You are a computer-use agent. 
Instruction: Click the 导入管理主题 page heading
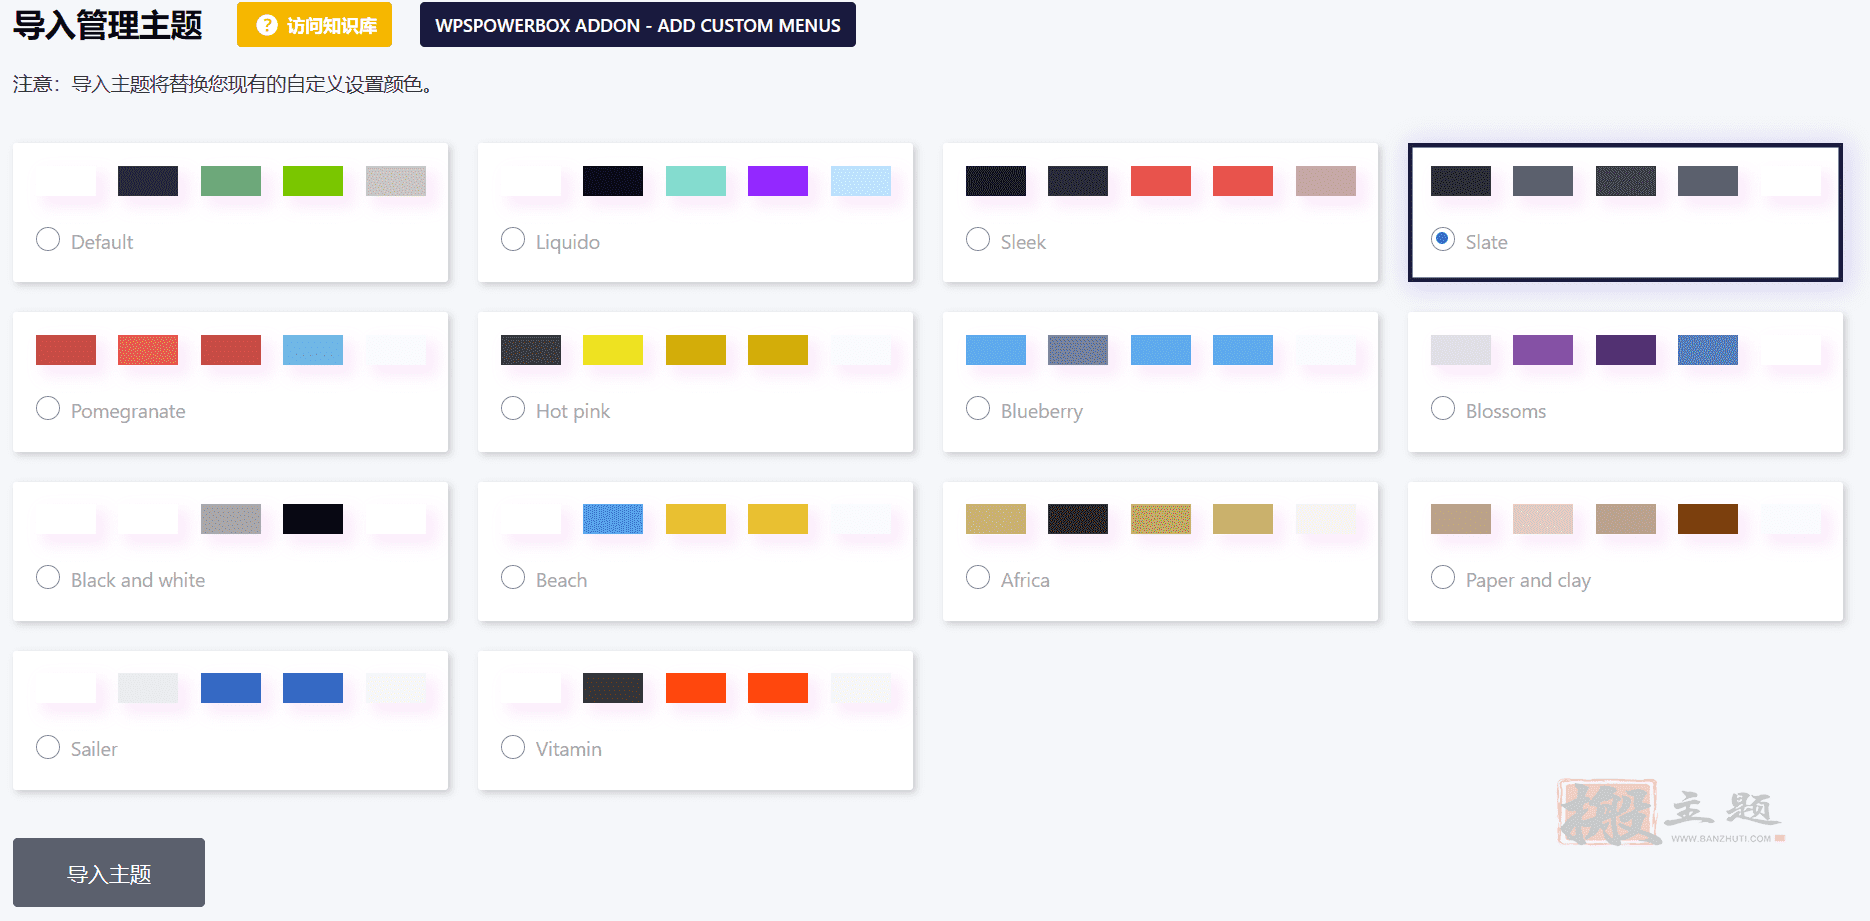108,25
